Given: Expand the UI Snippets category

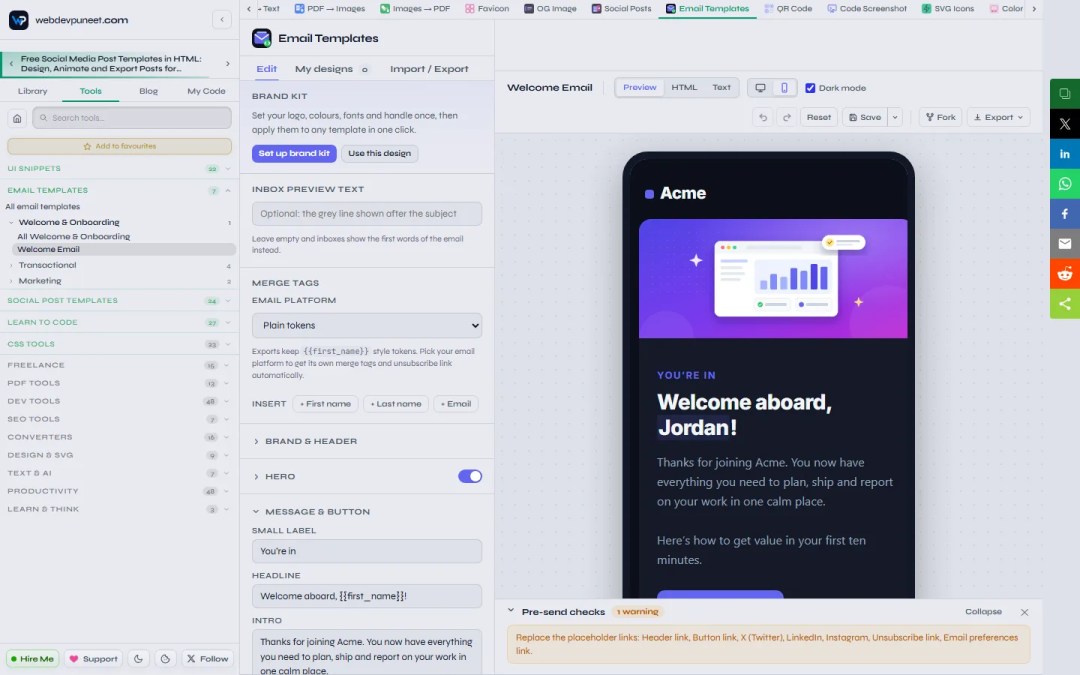Looking at the screenshot, I should tap(117, 168).
